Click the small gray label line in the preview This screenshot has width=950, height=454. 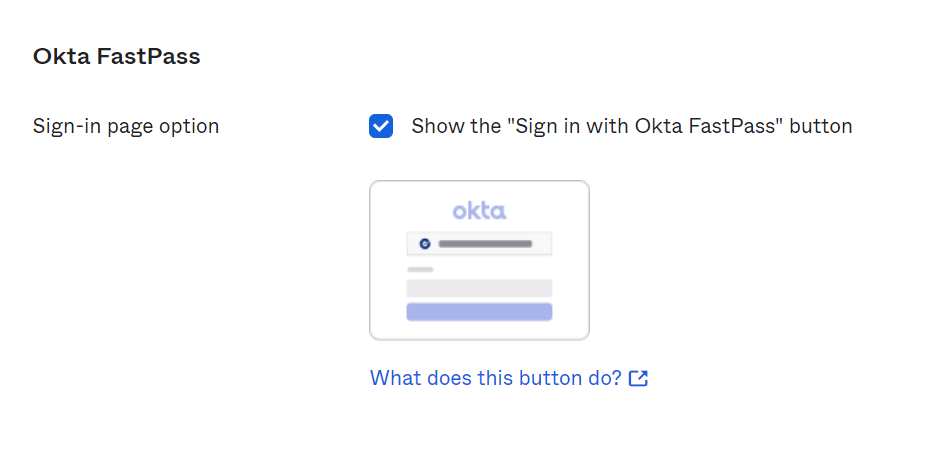(420, 269)
